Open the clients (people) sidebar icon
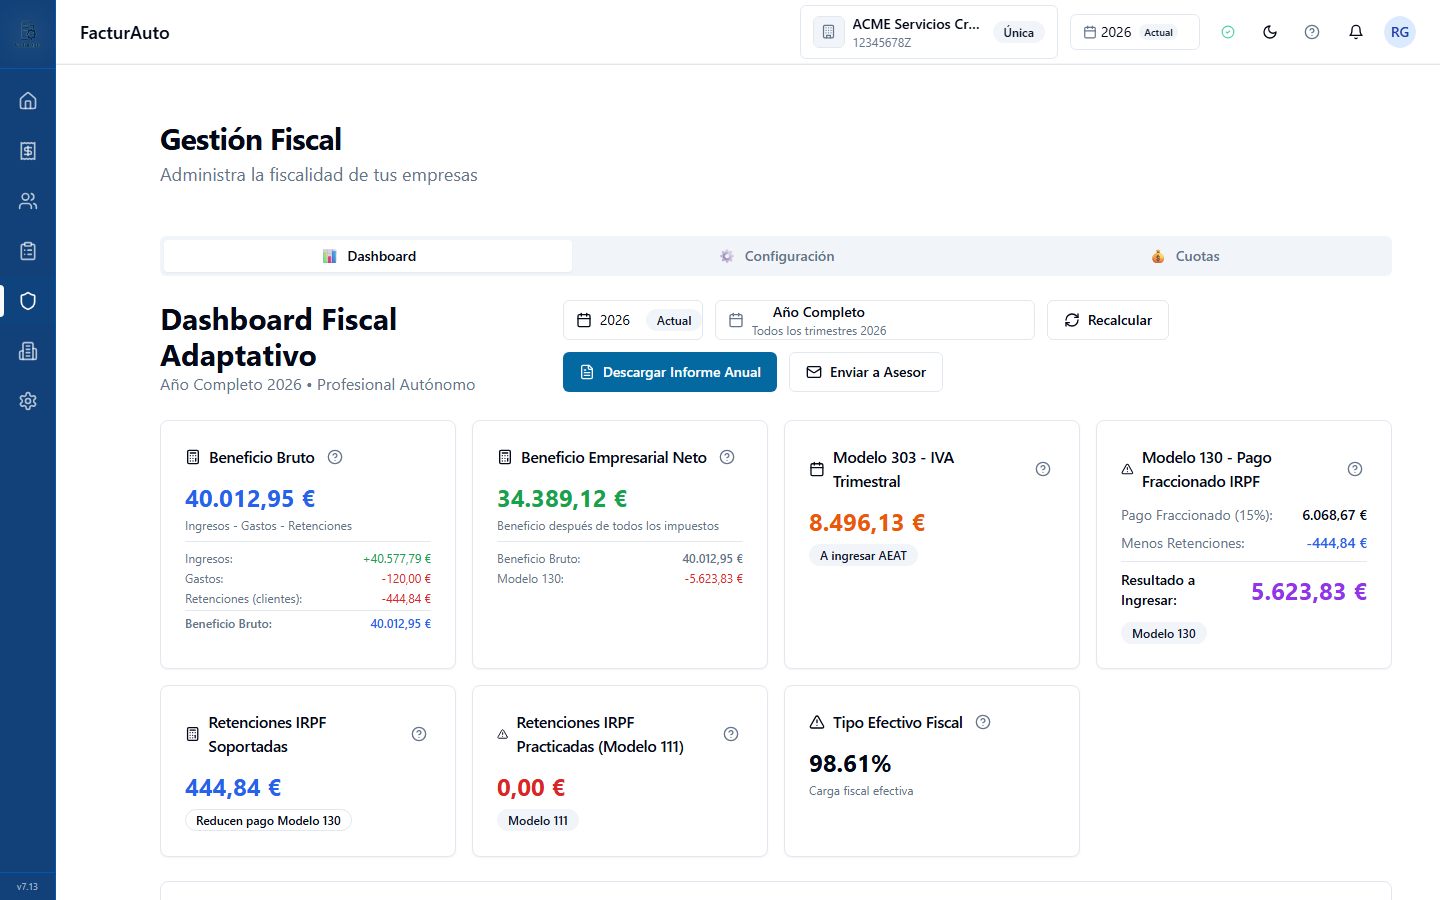The width and height of the screenshot is (1440, 900). point(28,201)
